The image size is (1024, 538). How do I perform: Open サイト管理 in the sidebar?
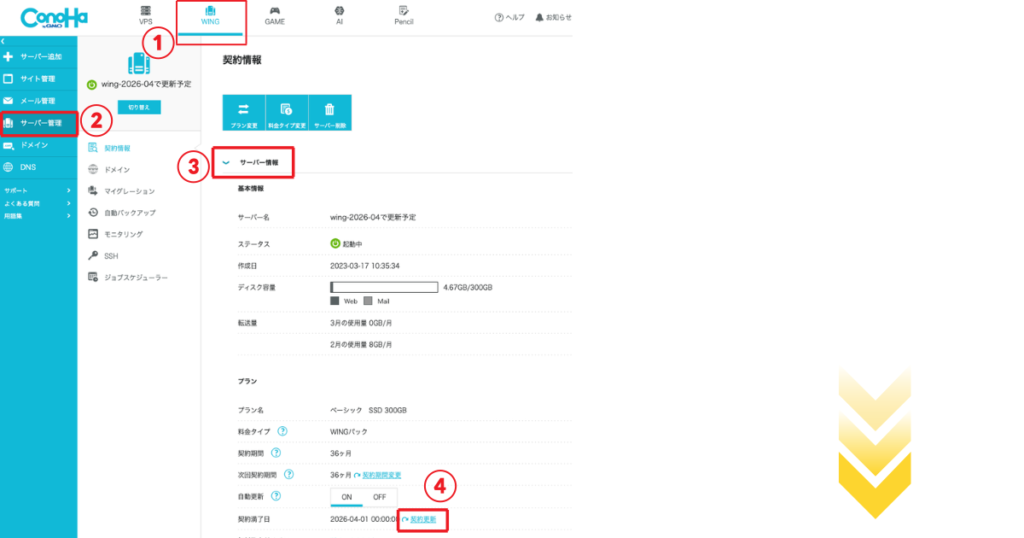coord(39,79)
